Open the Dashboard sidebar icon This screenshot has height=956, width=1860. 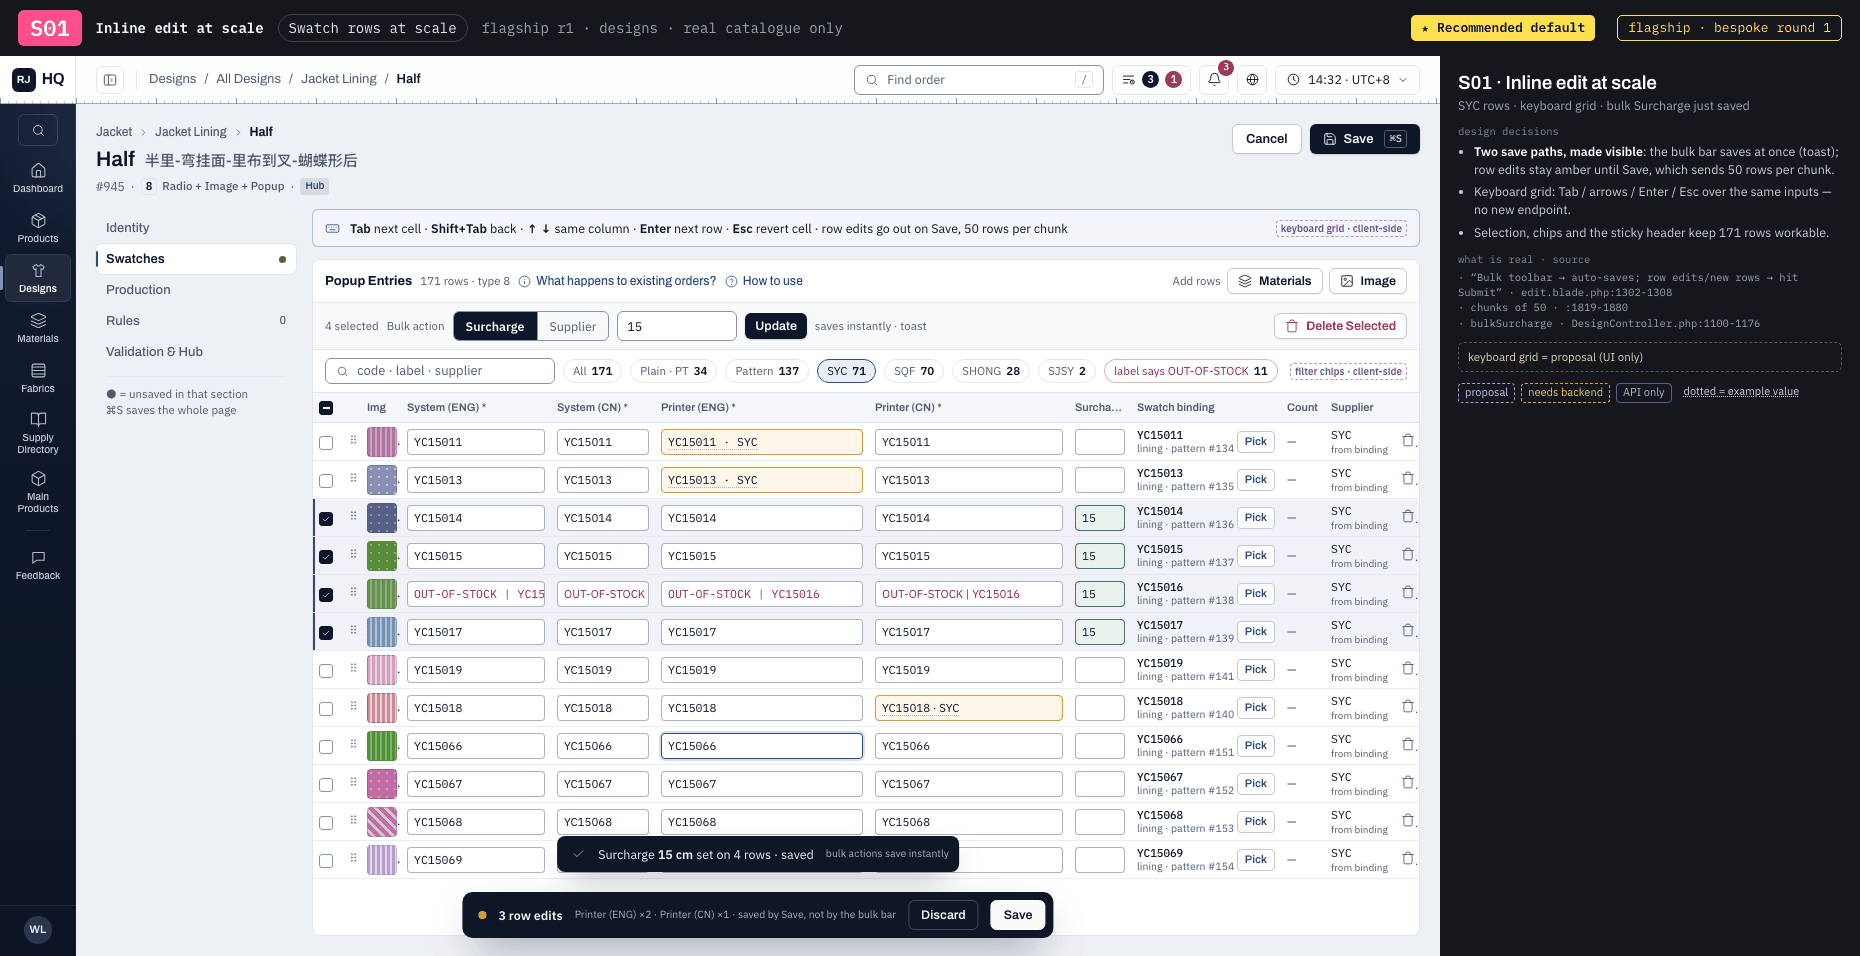coord(38,178)
